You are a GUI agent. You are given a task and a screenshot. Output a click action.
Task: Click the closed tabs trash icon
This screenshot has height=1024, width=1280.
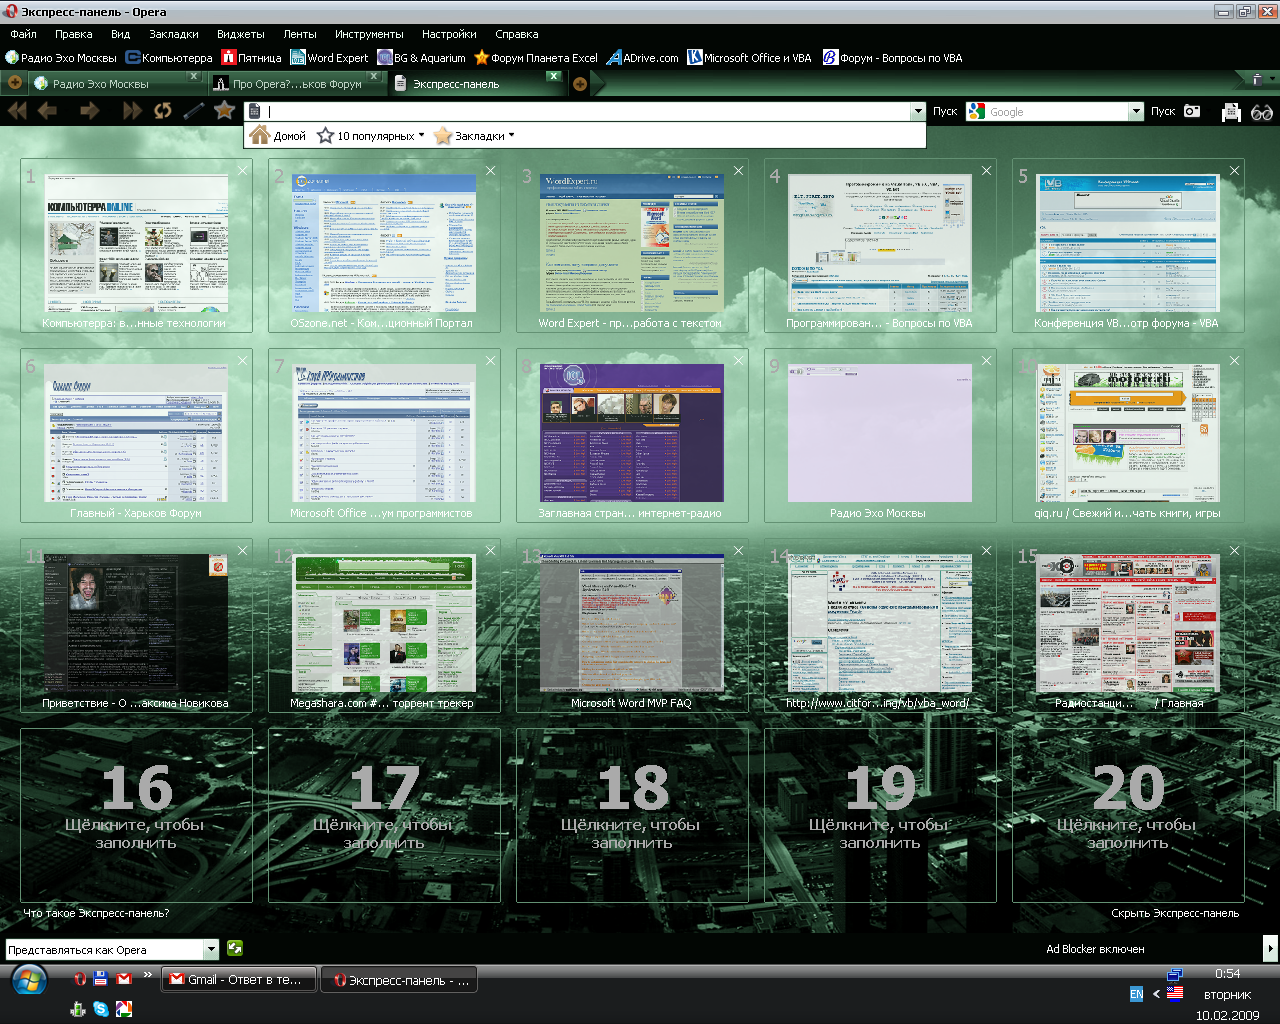click(x=1257, y=78)
